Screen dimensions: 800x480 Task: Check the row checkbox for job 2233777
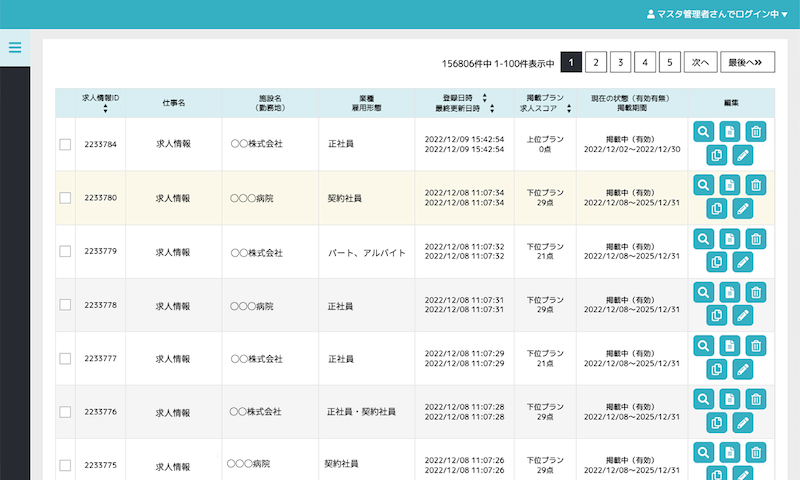[65, 358]
